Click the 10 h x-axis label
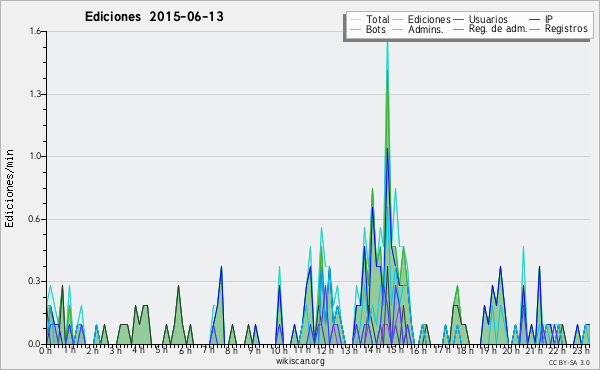The width and height of the screenshot is (600, 370). 279,350
